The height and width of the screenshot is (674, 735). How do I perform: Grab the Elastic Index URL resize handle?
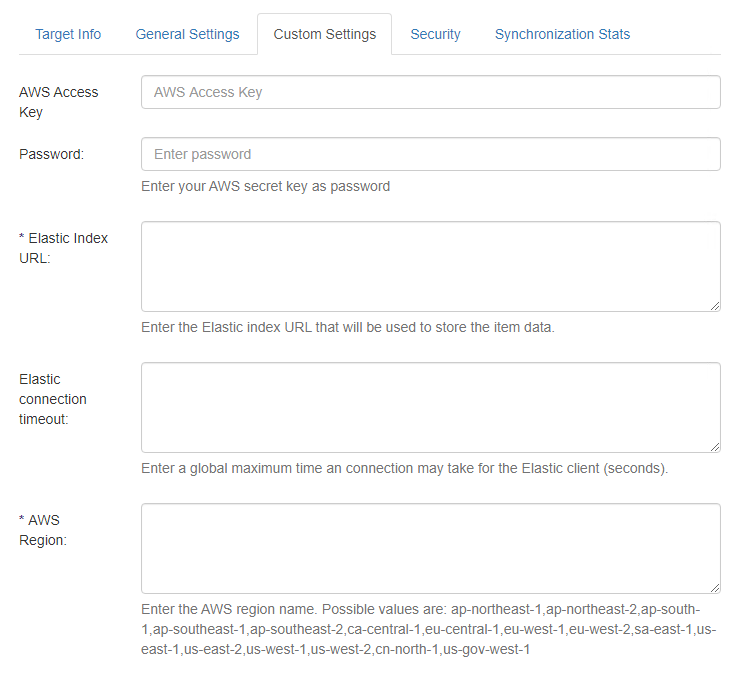coord(715,306)
